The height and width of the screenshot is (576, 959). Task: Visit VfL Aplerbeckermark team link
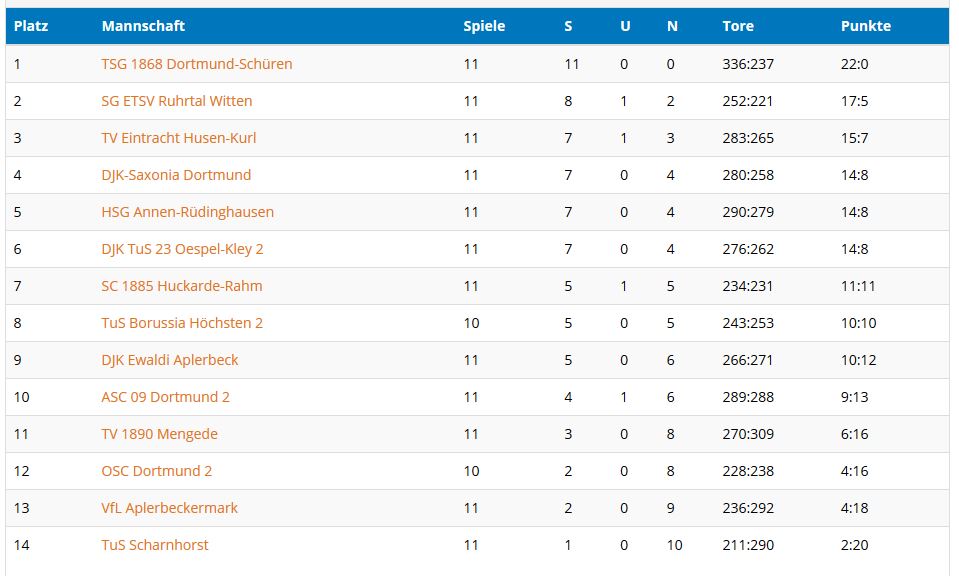click(x=169, y=508)
